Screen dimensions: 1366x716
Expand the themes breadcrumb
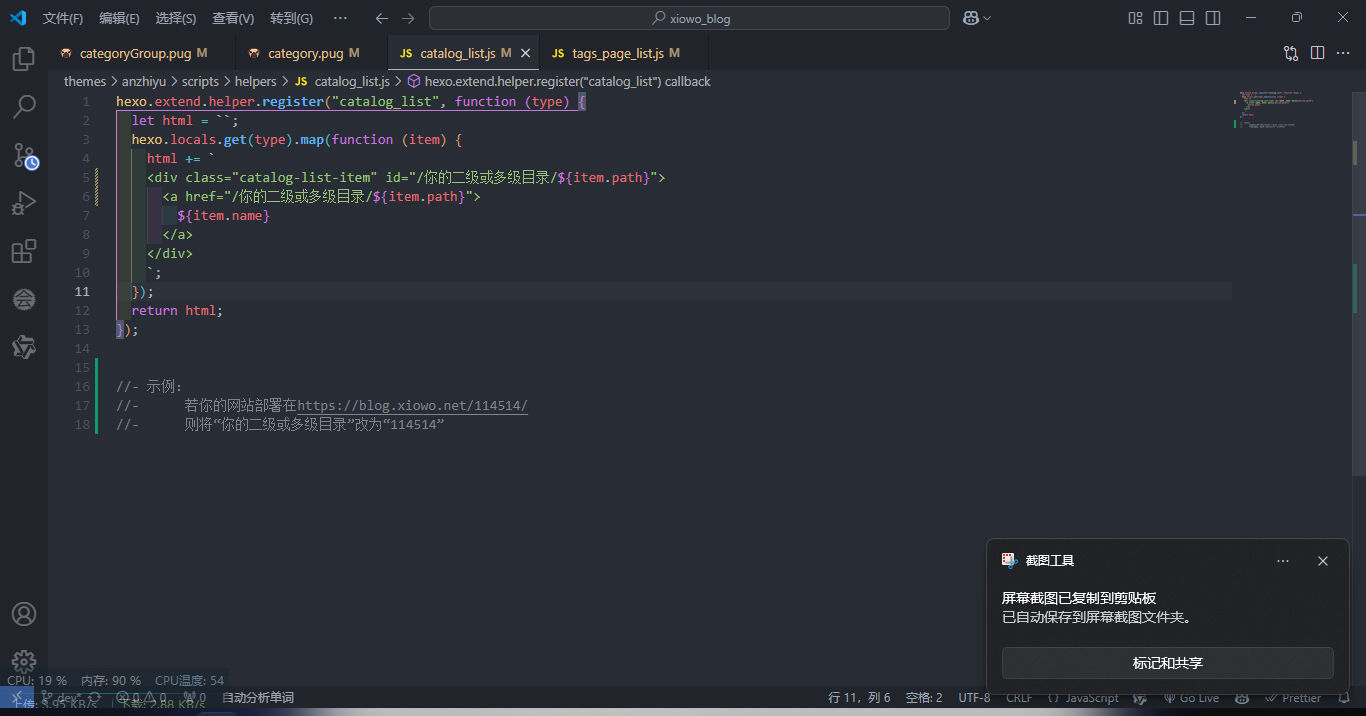point(85,81)
